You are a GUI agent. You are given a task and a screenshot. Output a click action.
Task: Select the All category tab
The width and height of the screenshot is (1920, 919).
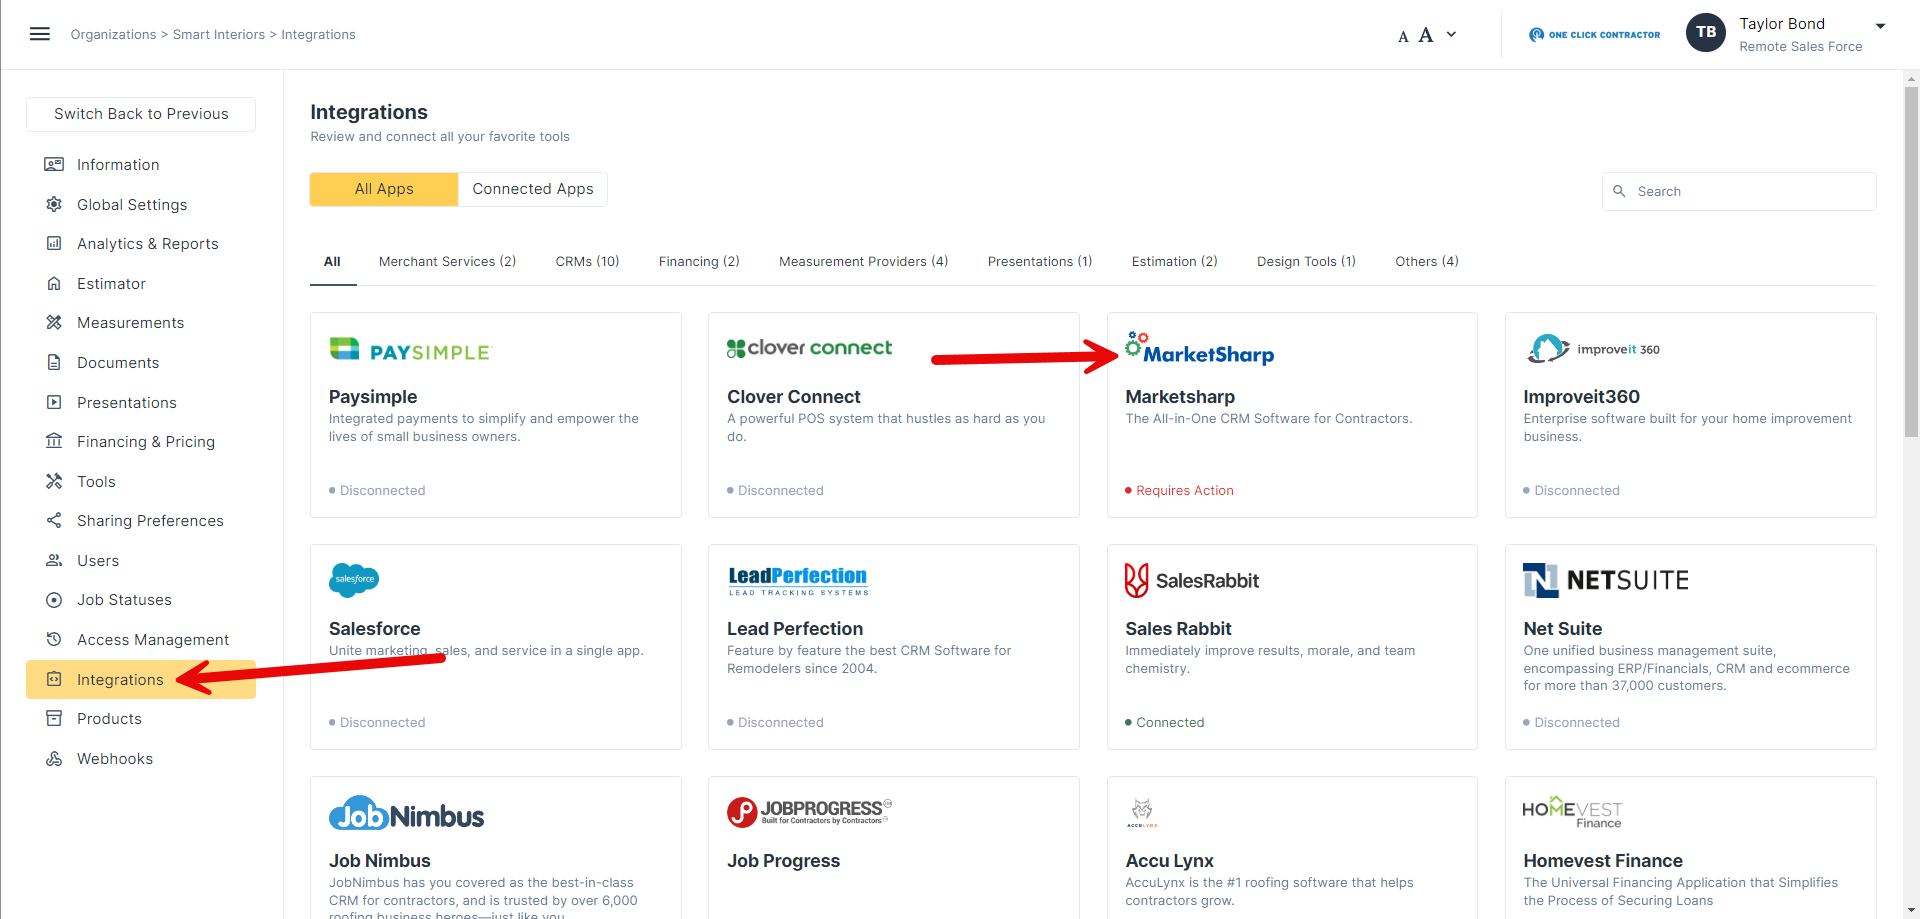[332, 261]
